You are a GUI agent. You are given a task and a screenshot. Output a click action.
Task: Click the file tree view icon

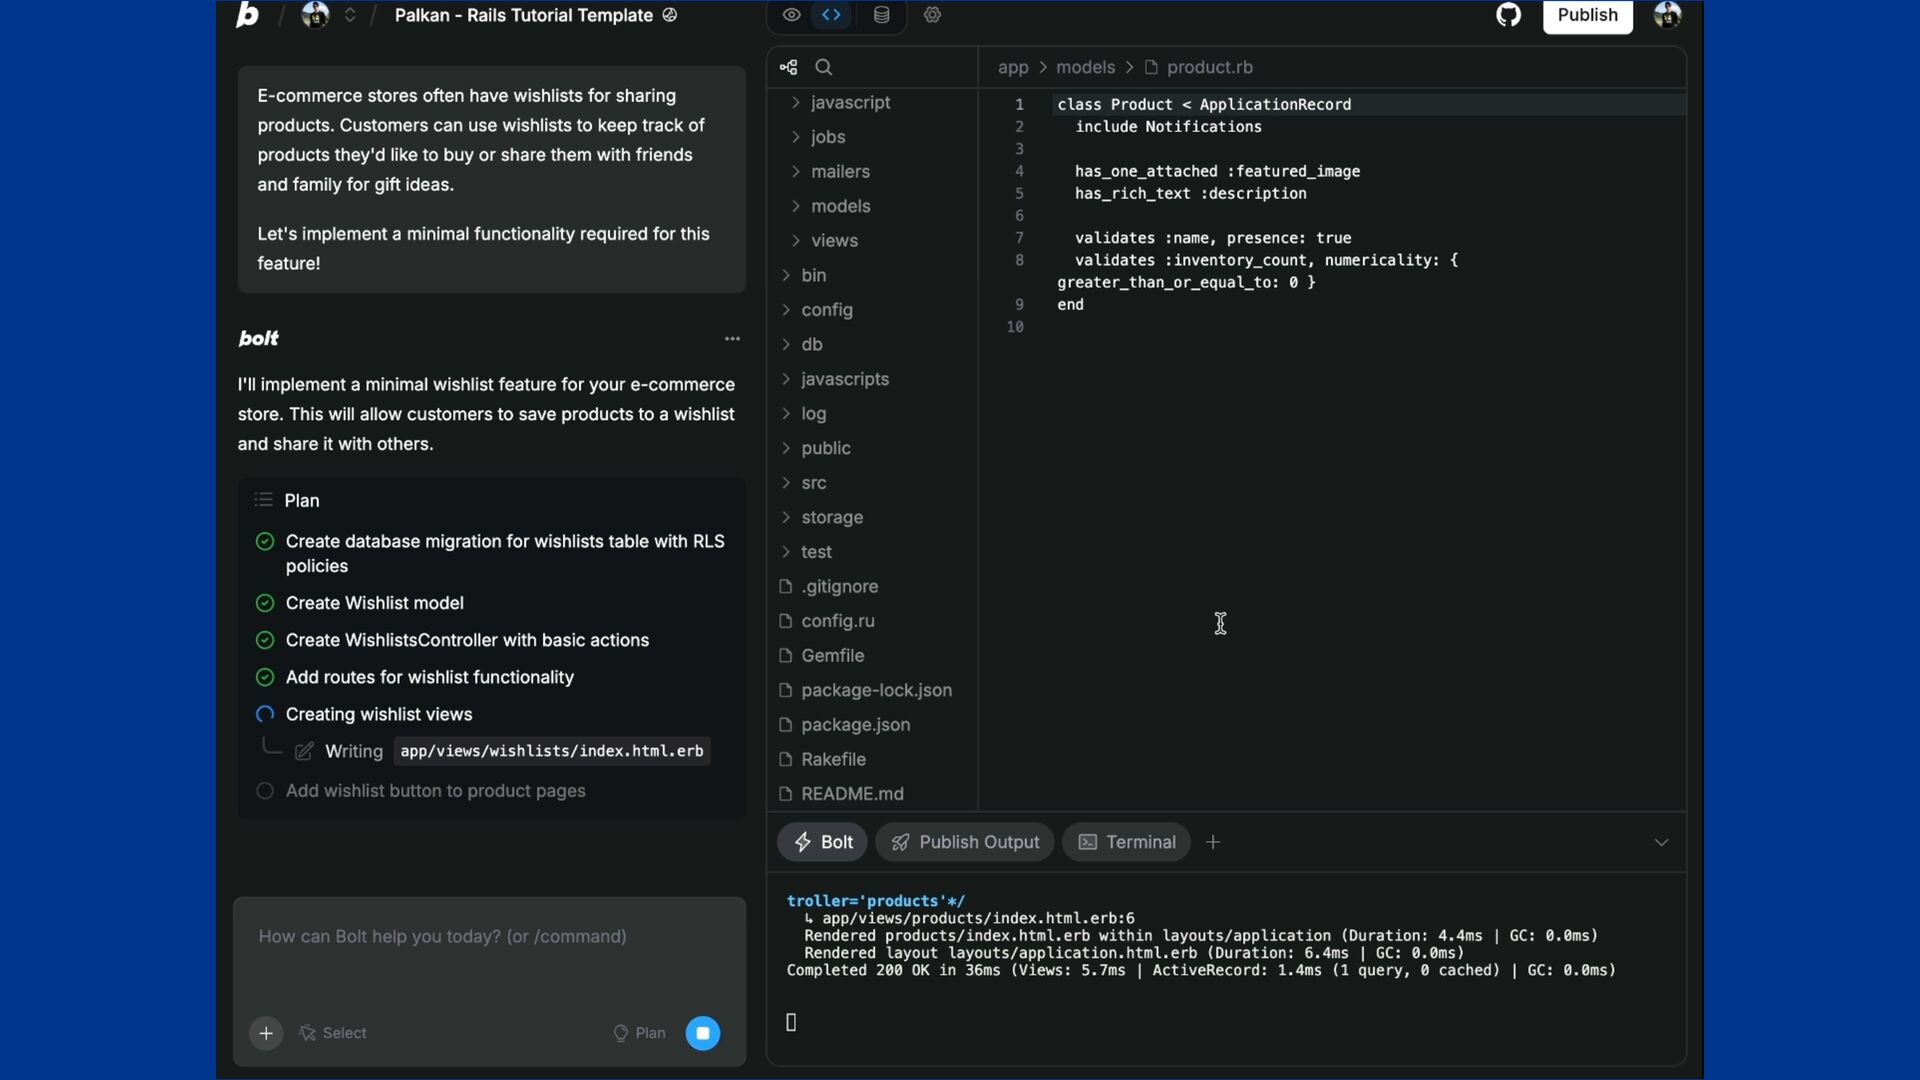[788, 67]
